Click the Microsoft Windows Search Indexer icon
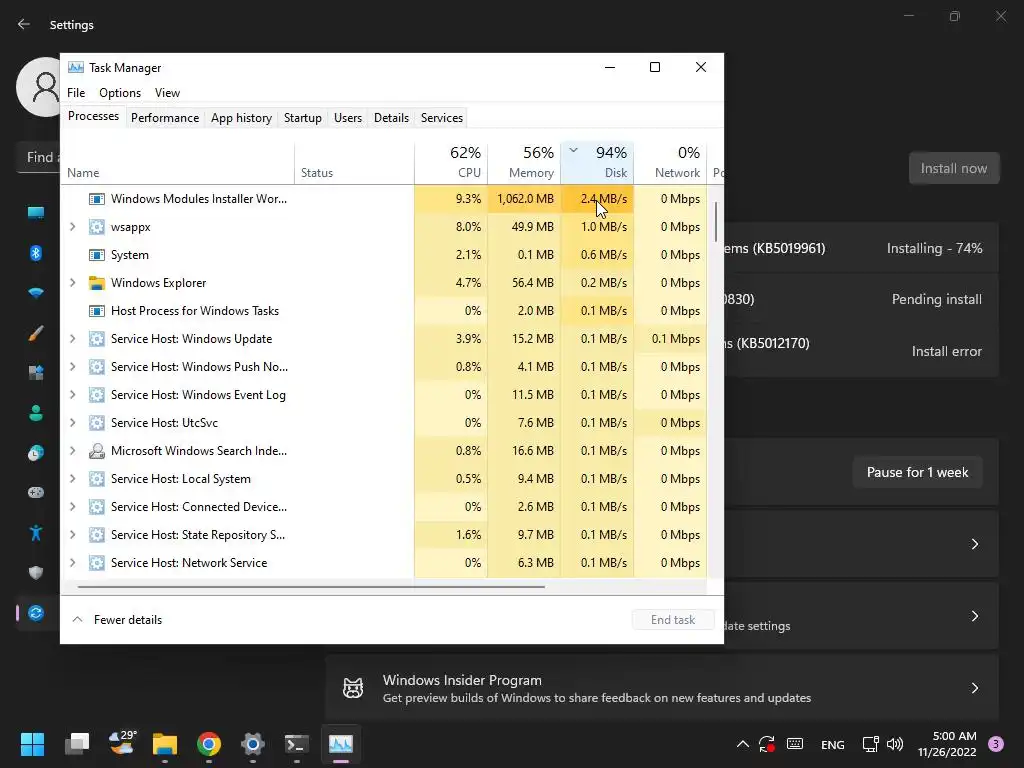Image resolution: width=1024 pixels, height=768 pixels. tap(97, 451)
